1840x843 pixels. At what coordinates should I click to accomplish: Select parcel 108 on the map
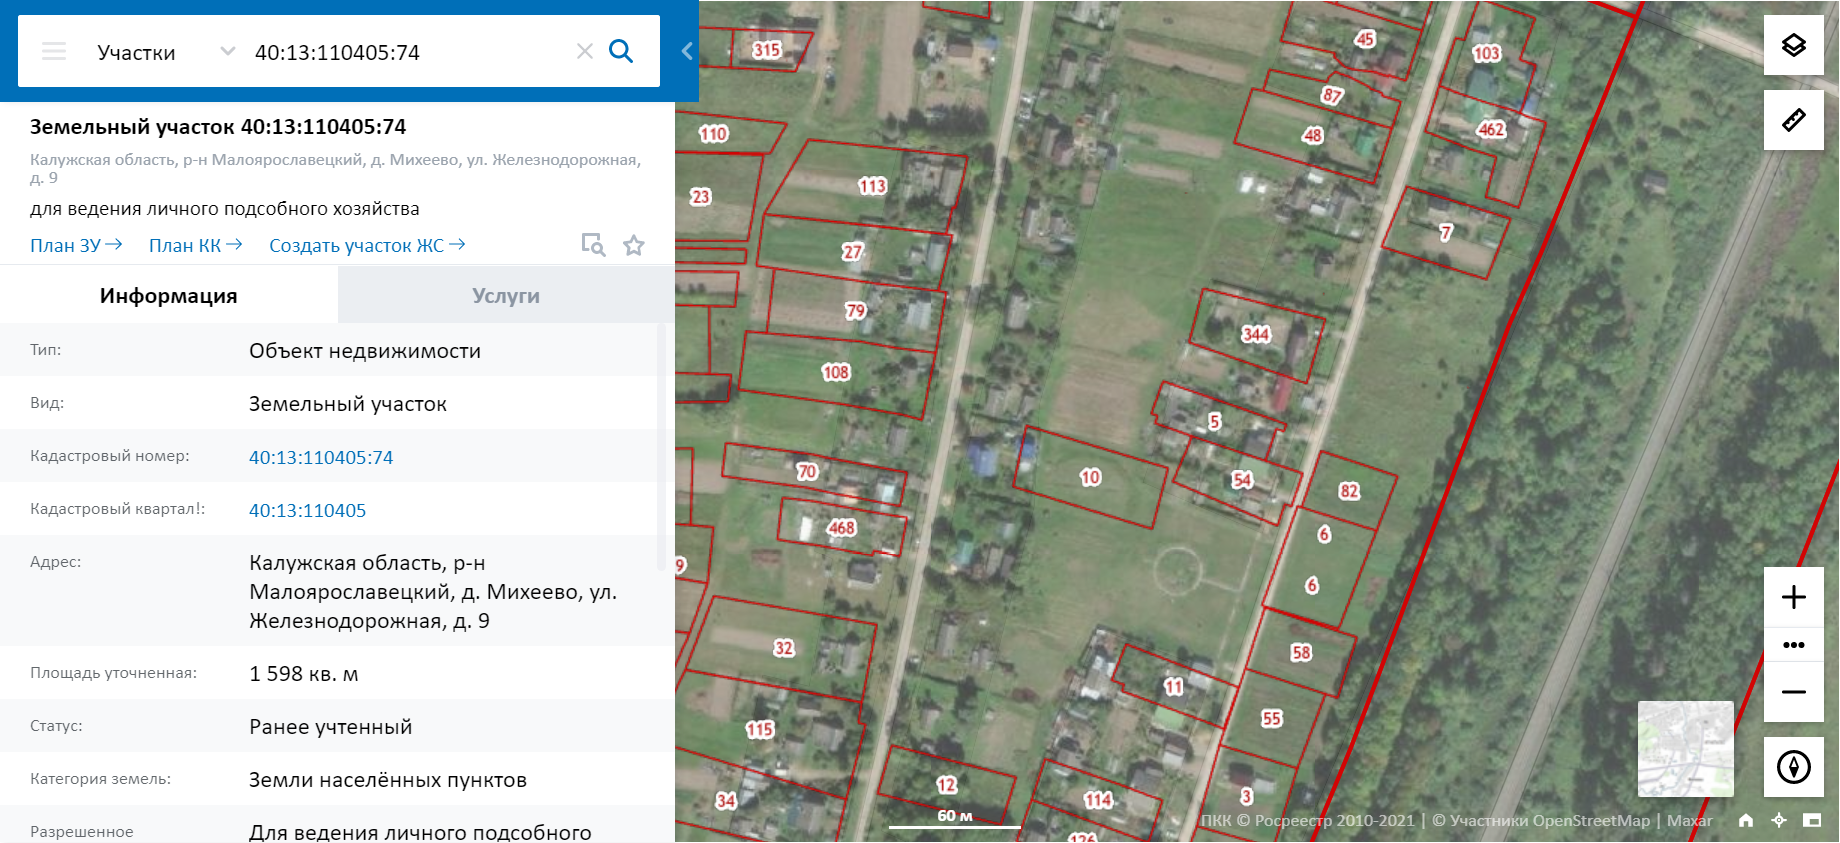836,373
